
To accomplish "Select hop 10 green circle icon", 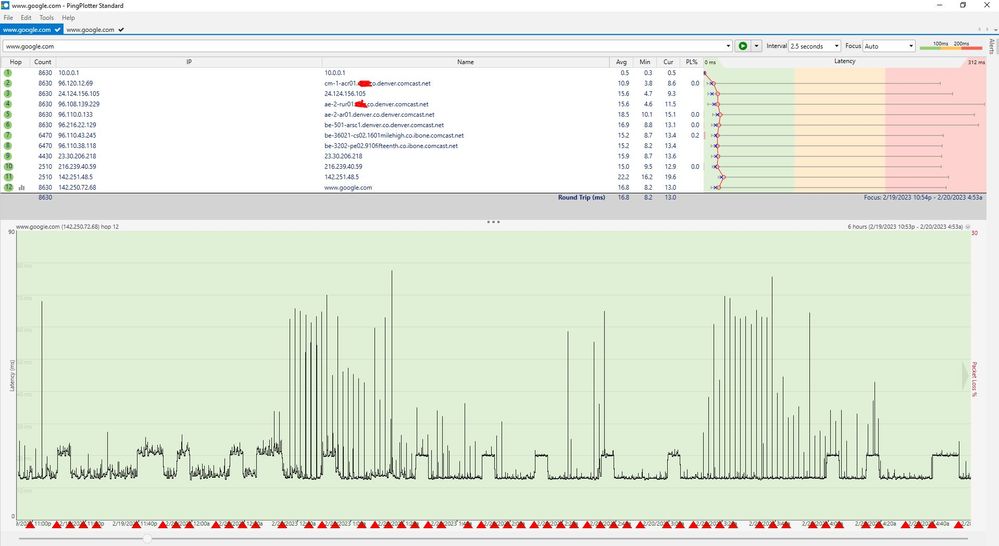I will click(x=8, y=166).
